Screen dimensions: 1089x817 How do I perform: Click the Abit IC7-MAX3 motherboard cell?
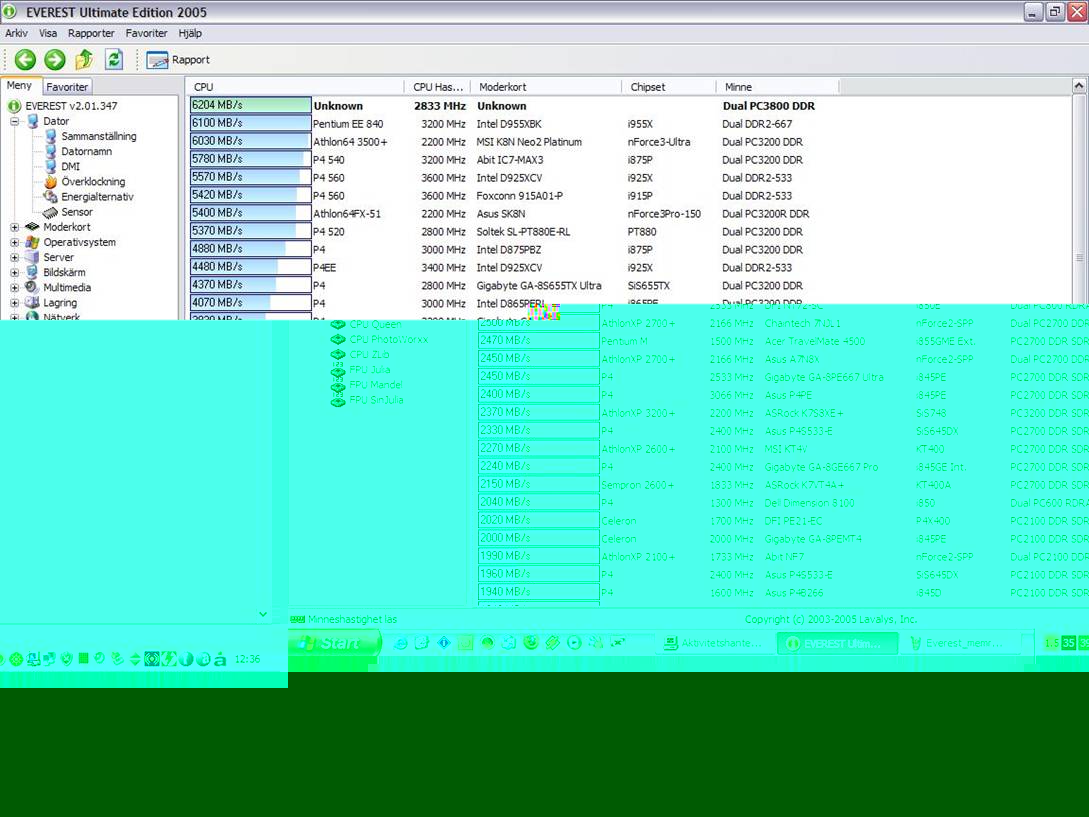(x=510, y=160)
